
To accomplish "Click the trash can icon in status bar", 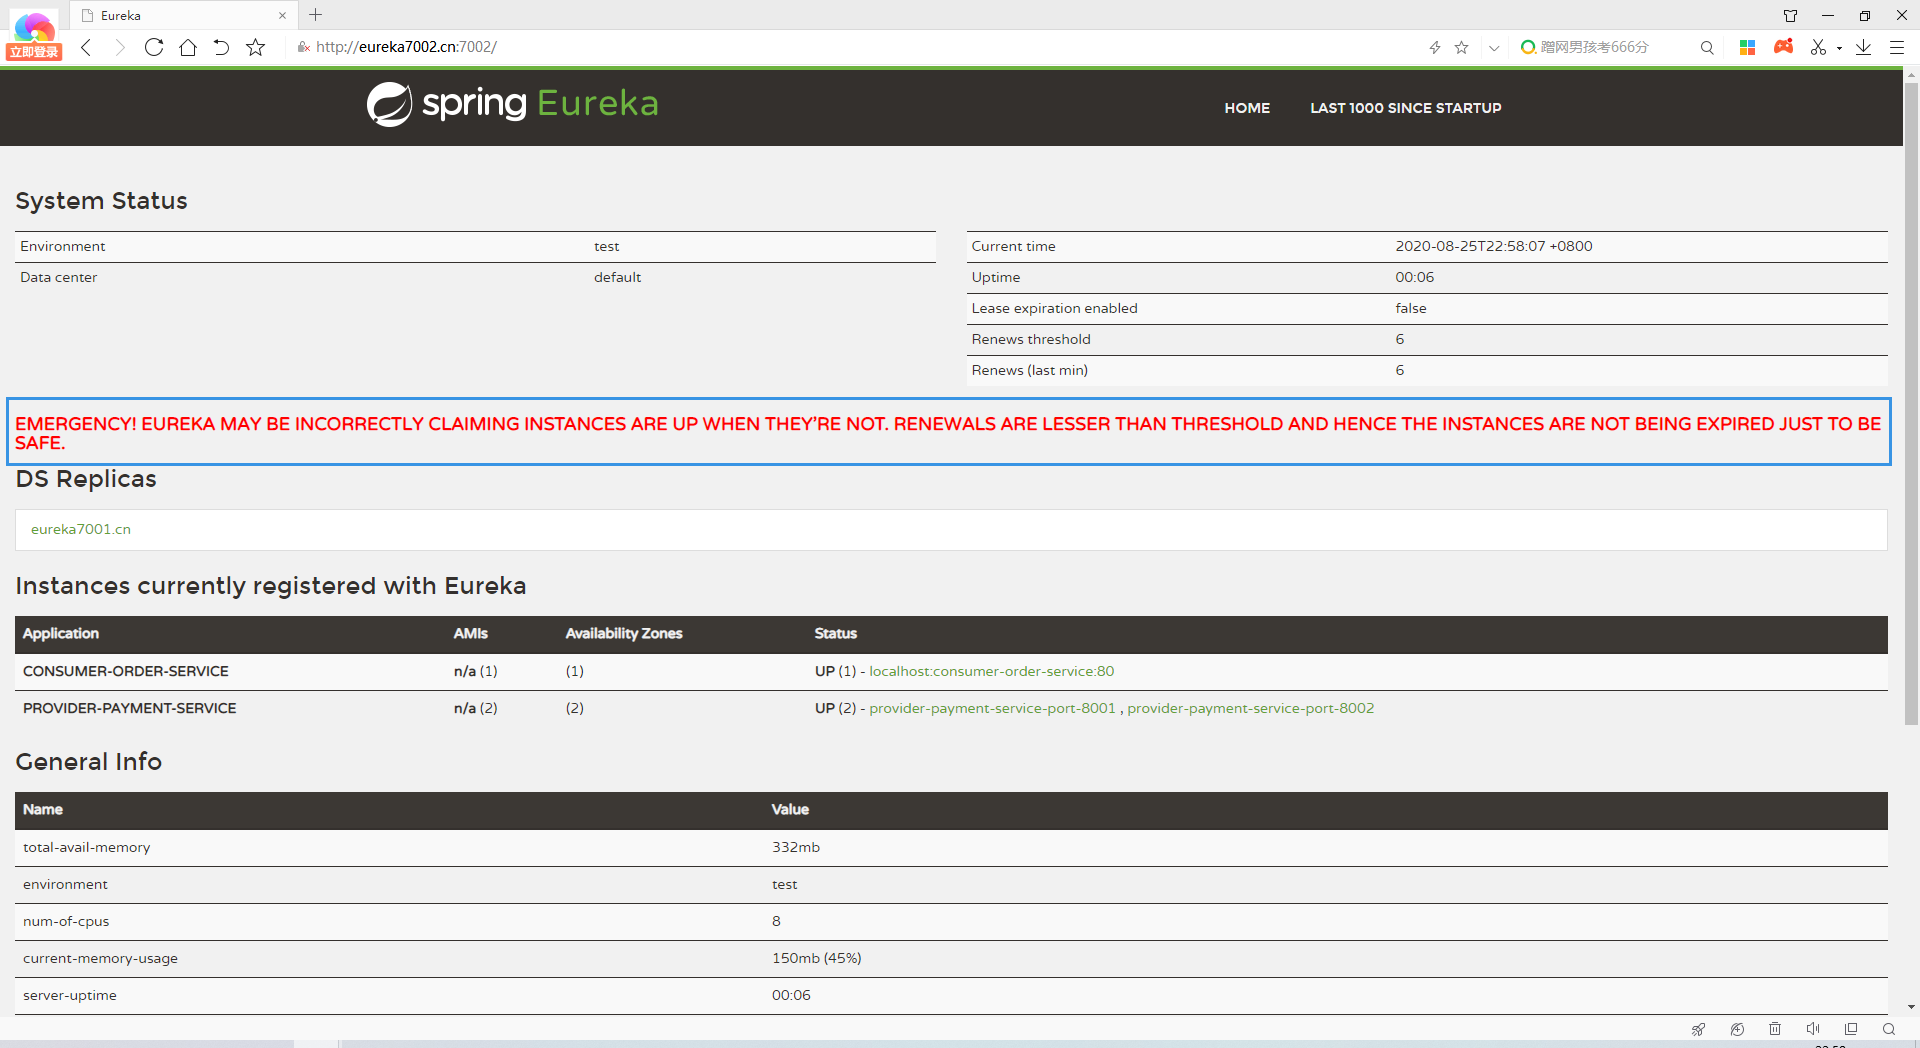I will point(1775,1029).
